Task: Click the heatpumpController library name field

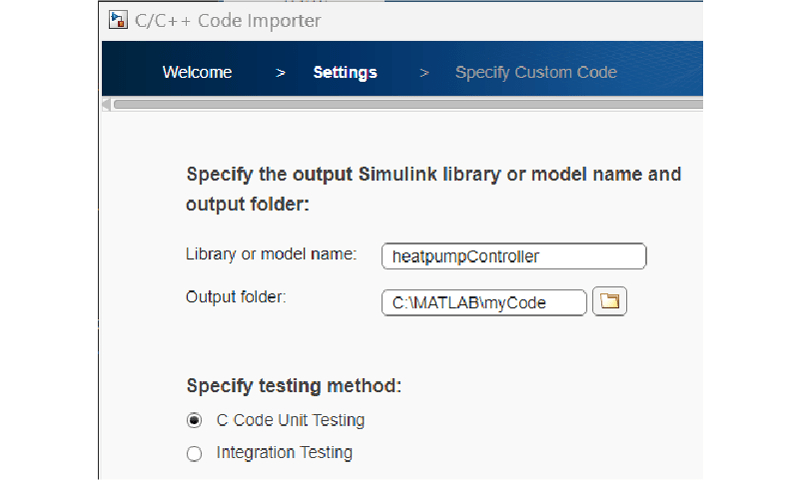Action: tap(513, 257)
